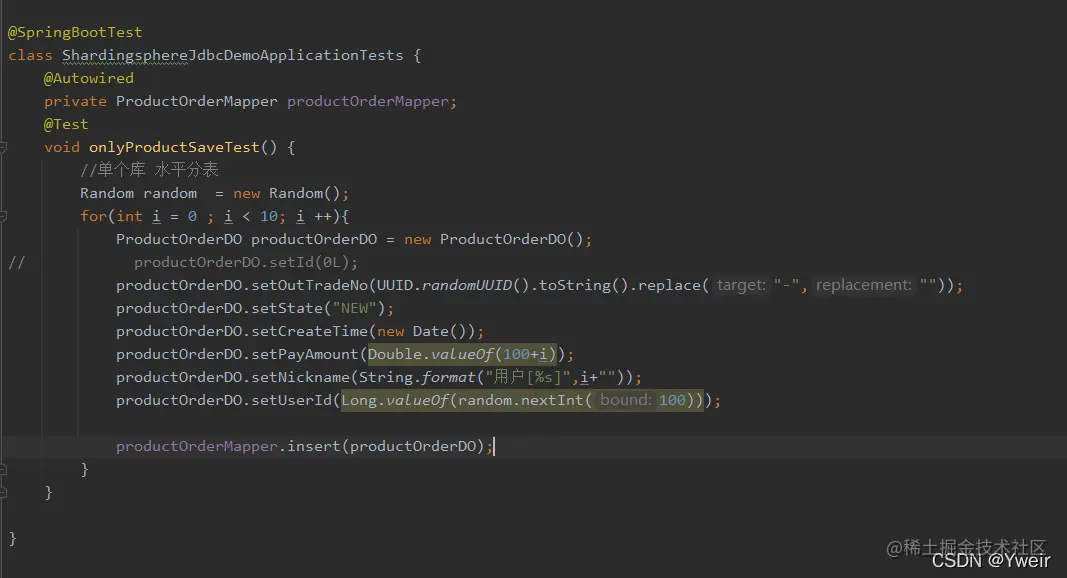Click the Long.valueOf call

(395, 400)
